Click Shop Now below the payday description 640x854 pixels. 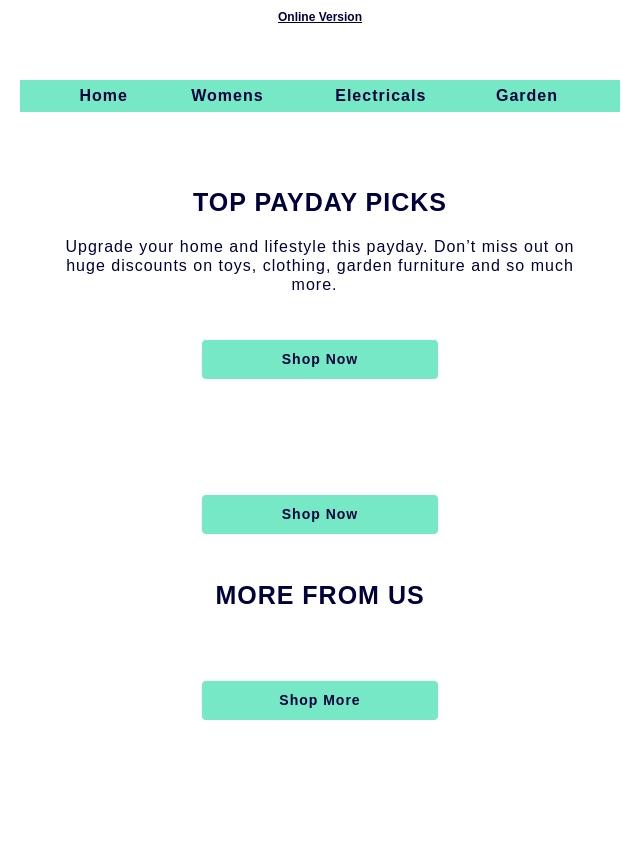coord(320,359)
